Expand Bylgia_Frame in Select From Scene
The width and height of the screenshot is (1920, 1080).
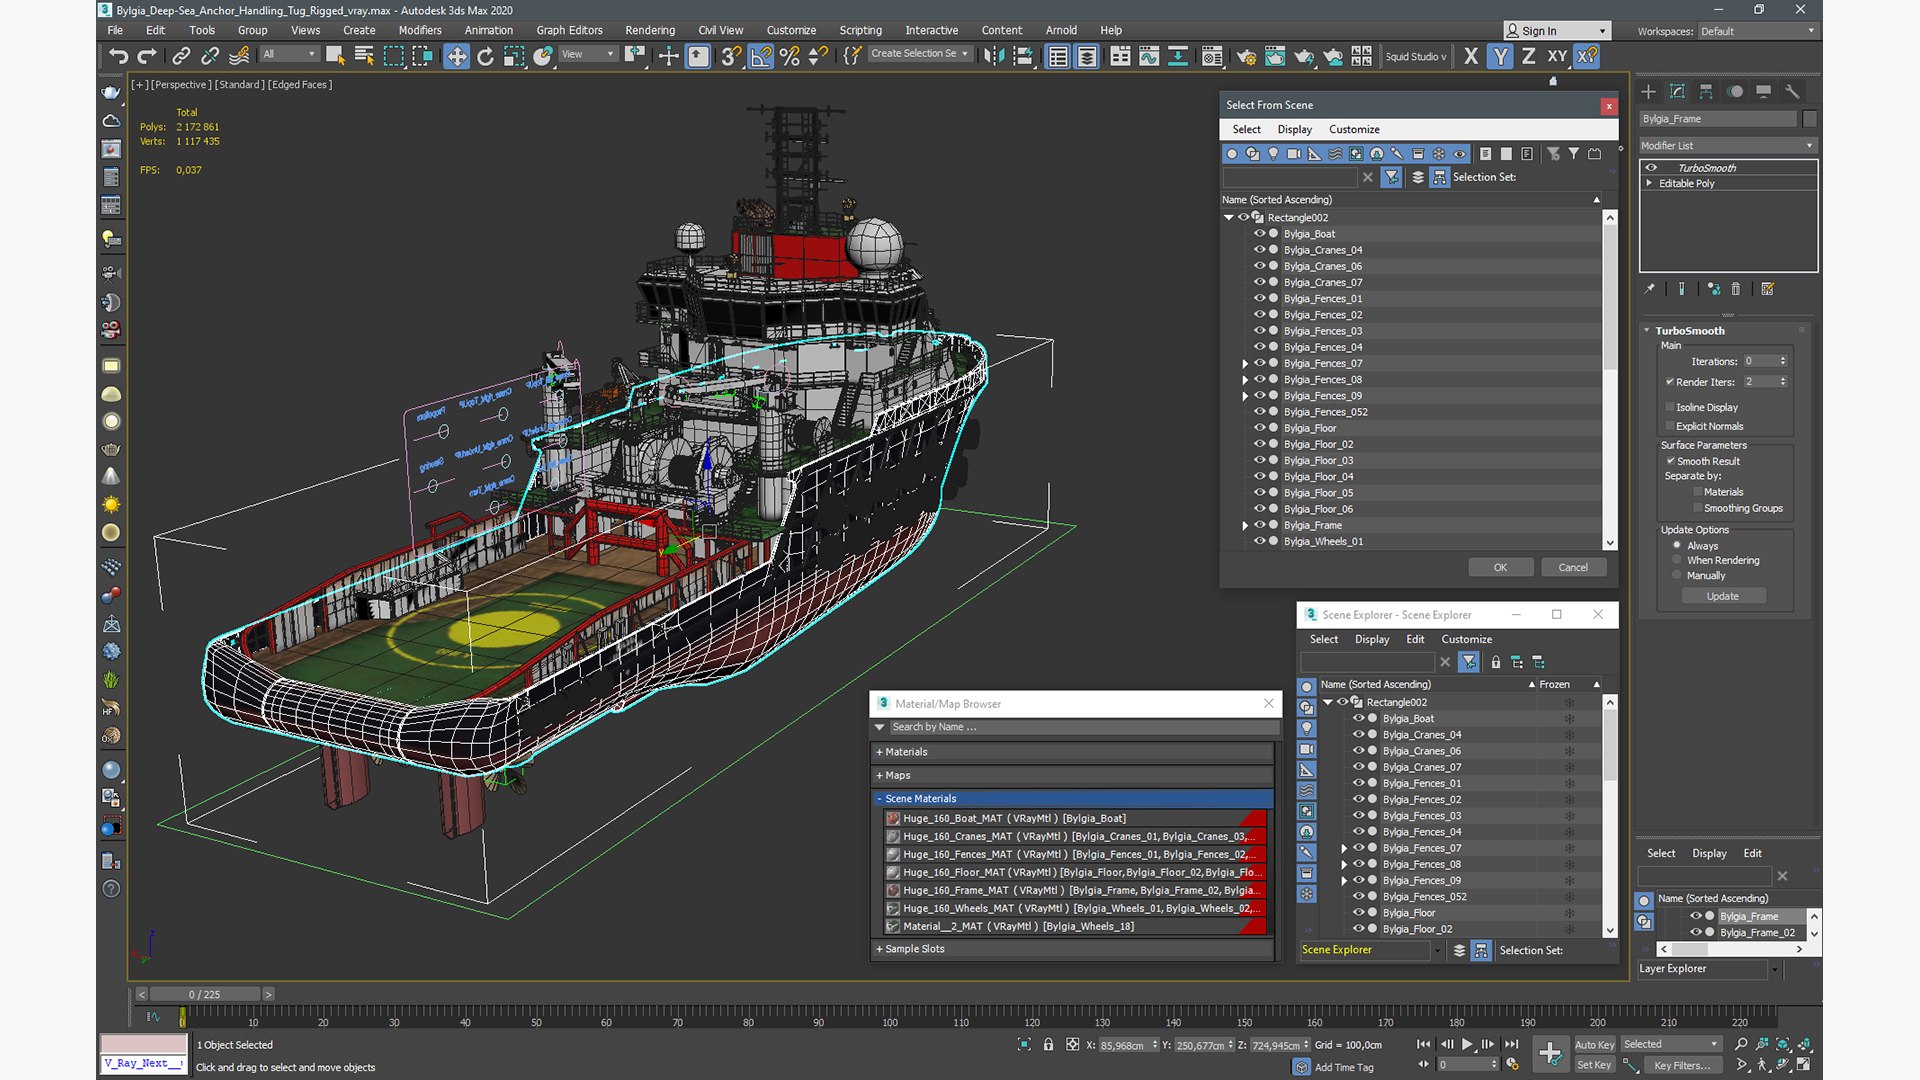pyautogui.click(x=1245, y=526)
